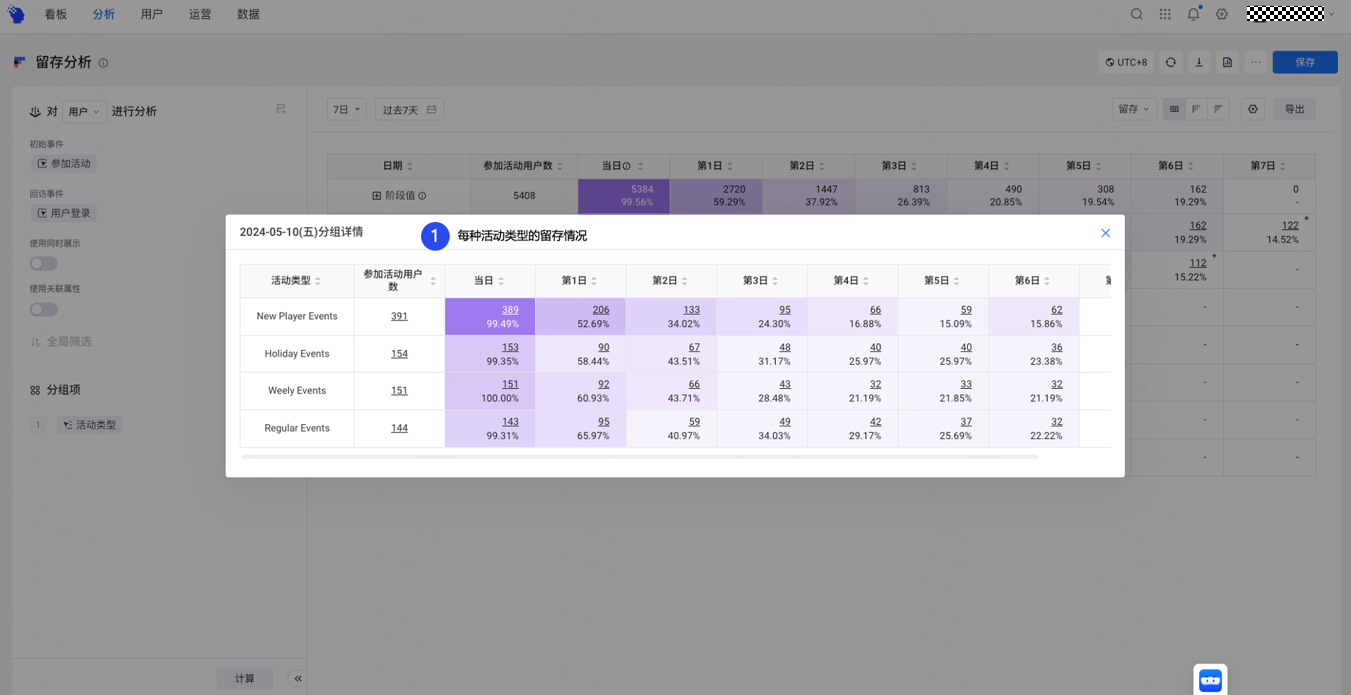Go to the 用户 tab in the top bar
The image size is (1351, 695).
click(152, 15)
